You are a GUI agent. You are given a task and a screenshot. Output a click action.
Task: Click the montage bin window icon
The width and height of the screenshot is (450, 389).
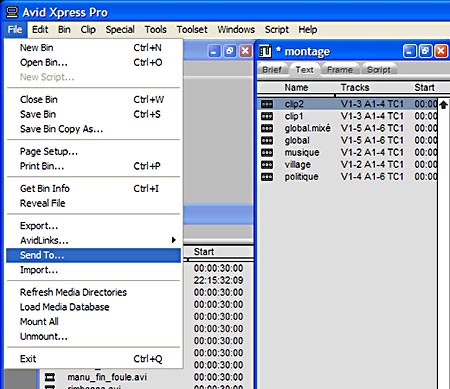pos(265,51)
